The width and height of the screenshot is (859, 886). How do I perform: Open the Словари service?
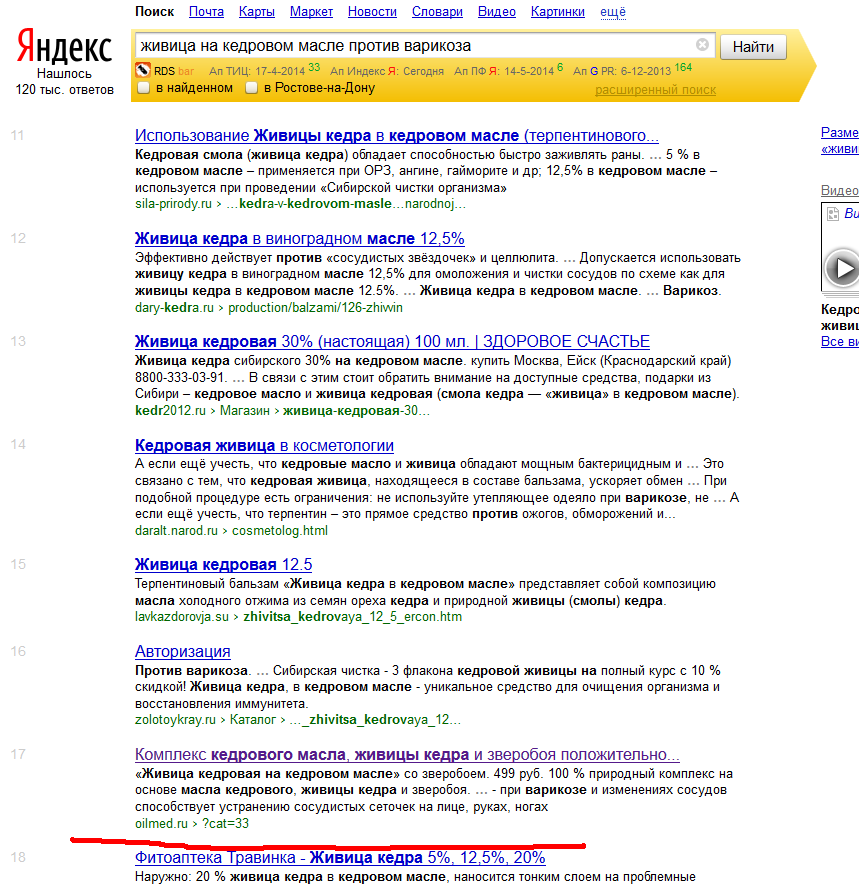(437, 12)
